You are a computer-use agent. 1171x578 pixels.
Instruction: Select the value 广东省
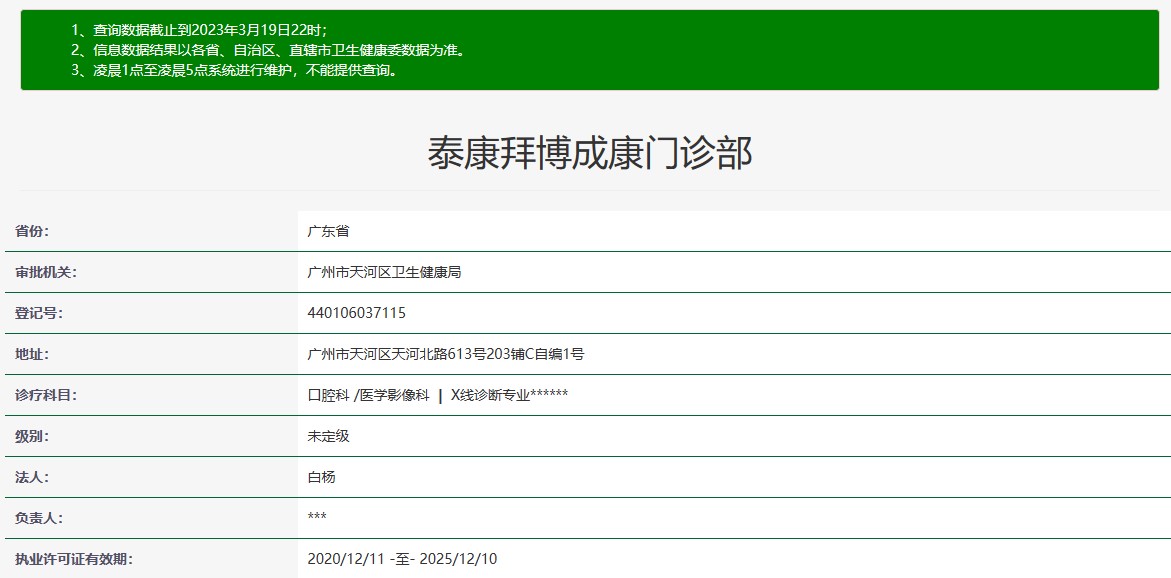point(328,231)
